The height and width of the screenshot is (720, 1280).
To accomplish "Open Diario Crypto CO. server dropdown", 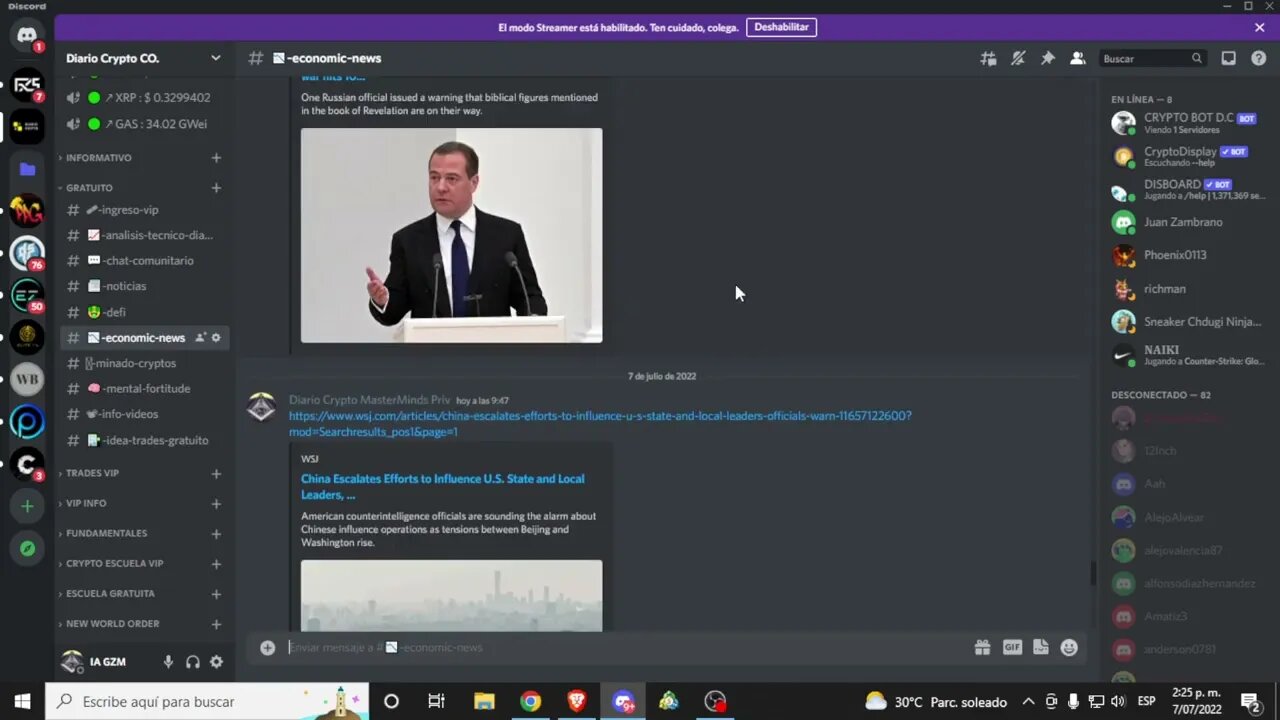I will [x=143, y=58].
